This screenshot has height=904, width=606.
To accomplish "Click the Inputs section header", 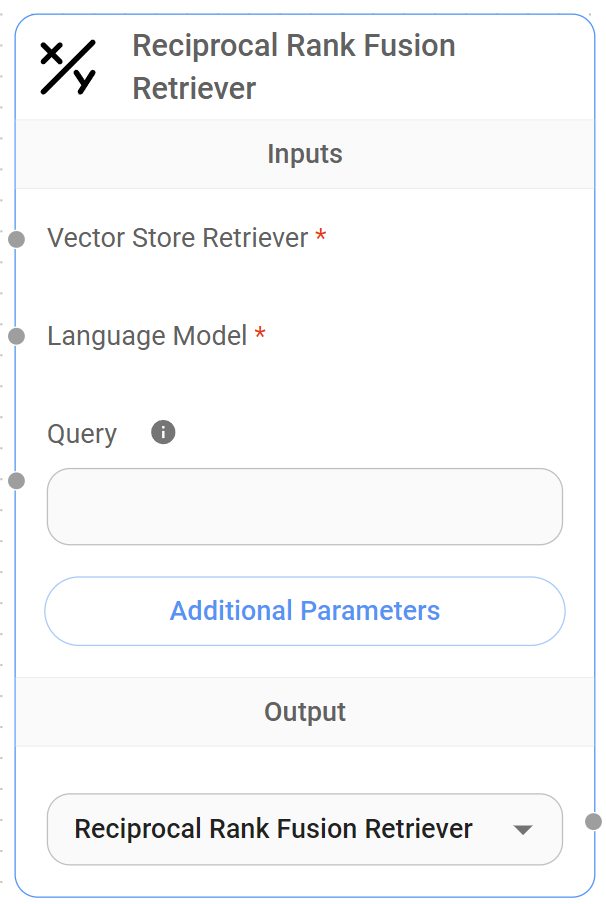I will pos(304,154).
